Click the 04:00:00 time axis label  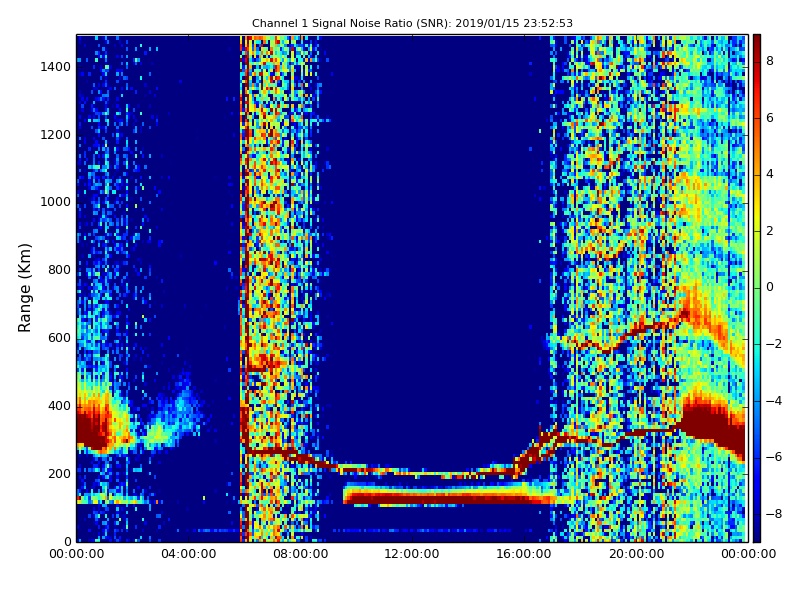click(189, 554)
